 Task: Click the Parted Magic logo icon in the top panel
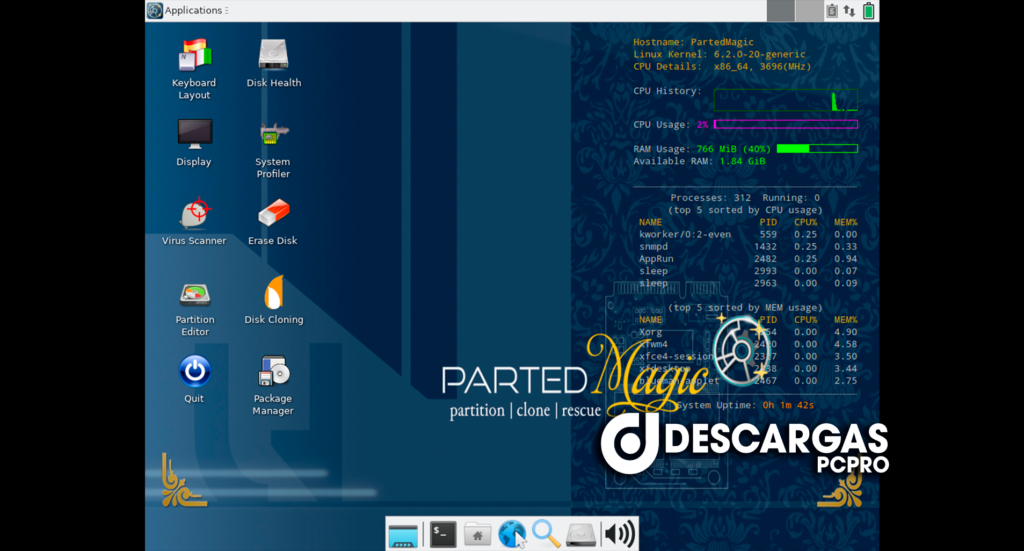click(x=155, y=10)
